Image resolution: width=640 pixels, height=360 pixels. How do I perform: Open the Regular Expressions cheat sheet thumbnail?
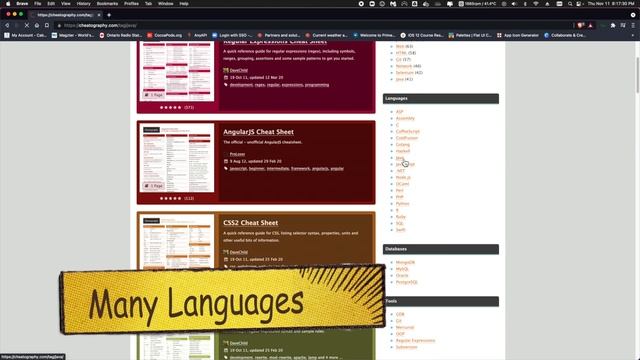click(x=177, y=71)
